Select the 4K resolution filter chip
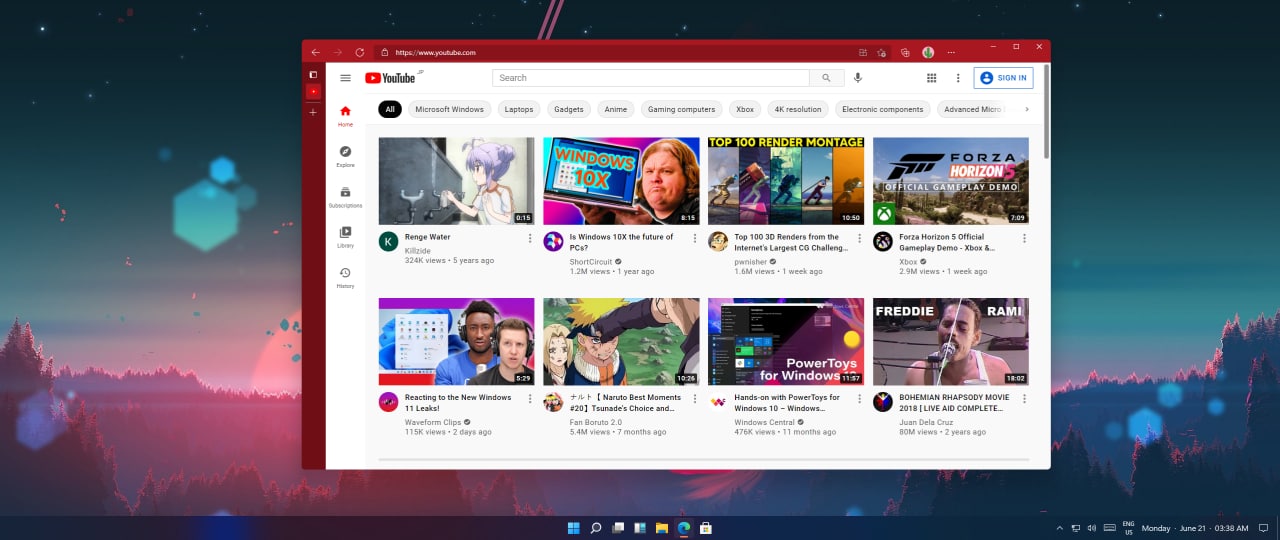Screen dimensions: 1280x540 (798, 109)
